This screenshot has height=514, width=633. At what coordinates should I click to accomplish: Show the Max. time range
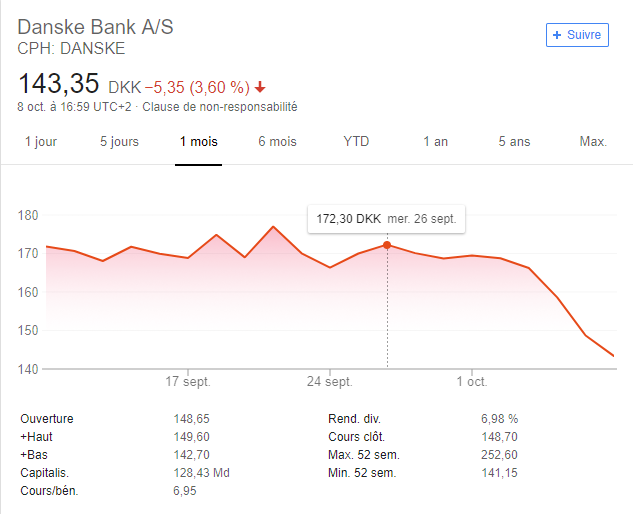[x=593, y=142]
